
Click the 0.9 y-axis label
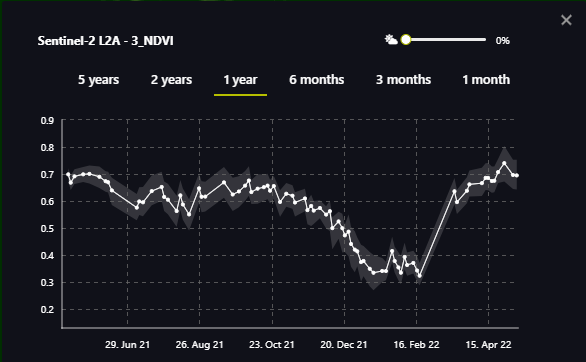pos(47,121)
